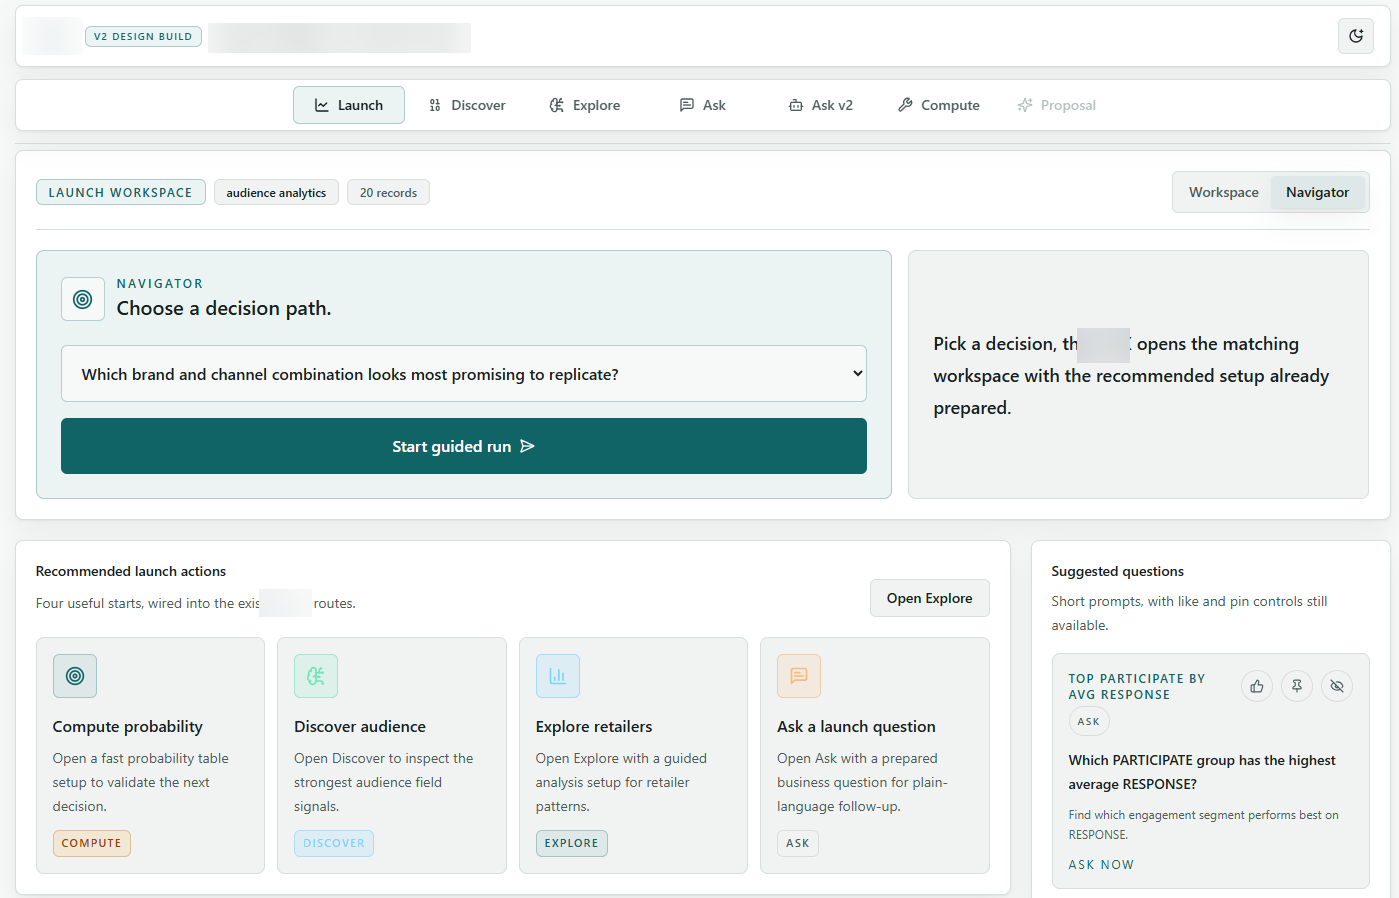Image resolution: width=1399 pixels, height=898 pixels.
Task: Hide the Top Participate suggested question
Action: [x=1337, y=686]
